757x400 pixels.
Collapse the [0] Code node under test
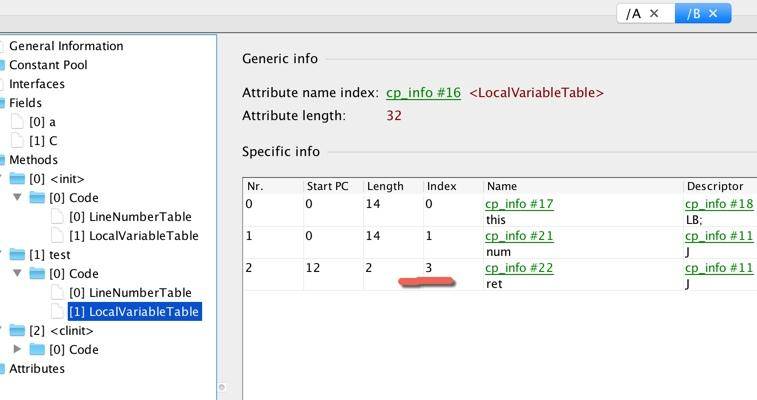[18, 274]
